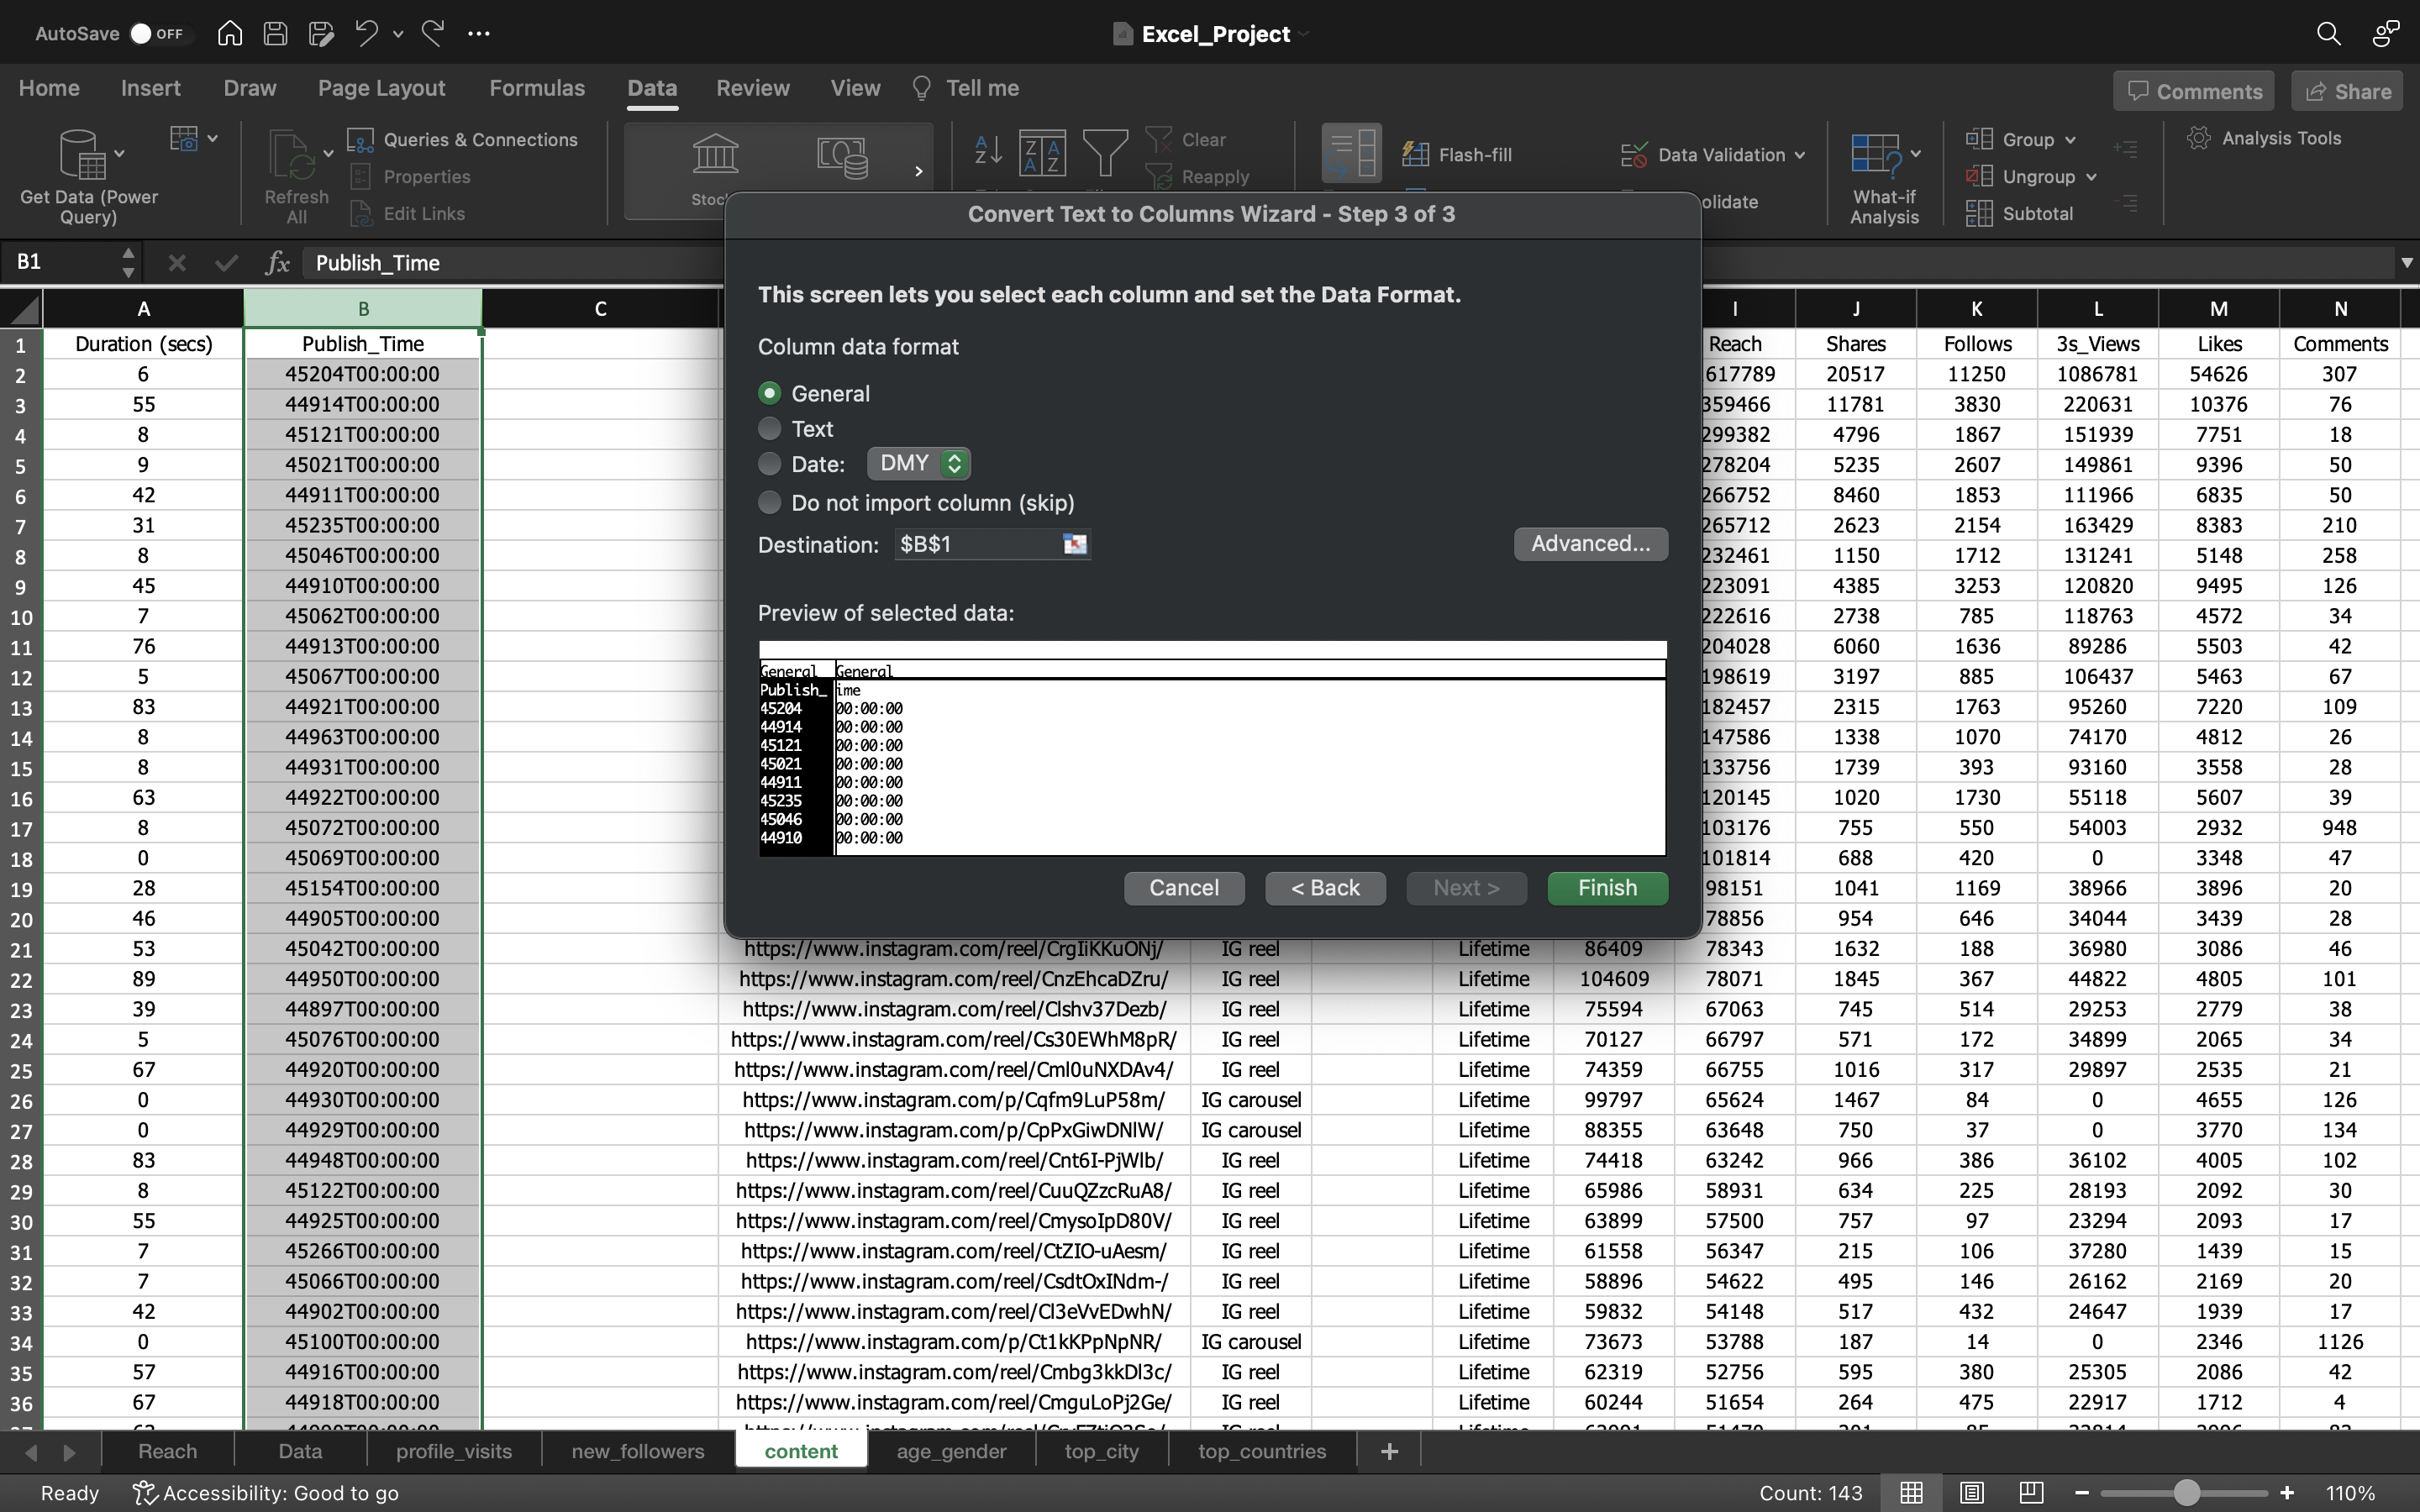2420x1512 pixels.
Task: Select the General data format radio
Action: click(769, 393)
